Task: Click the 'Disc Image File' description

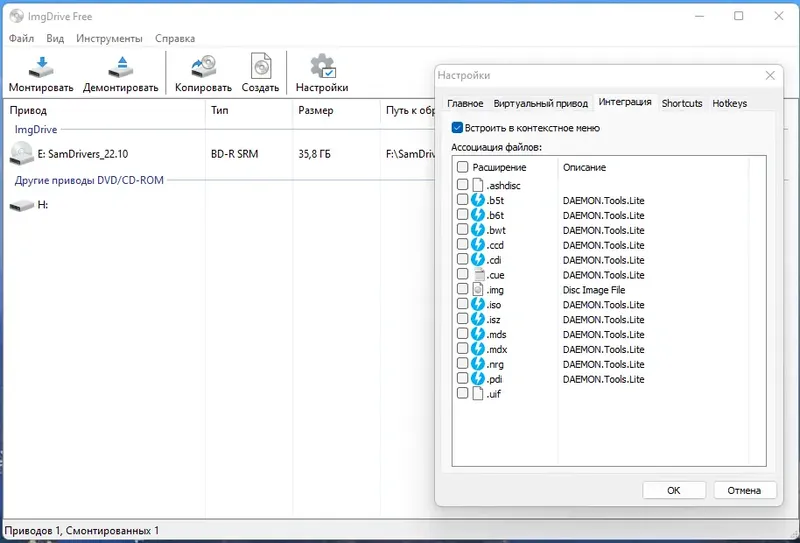Action: [594, 289]
